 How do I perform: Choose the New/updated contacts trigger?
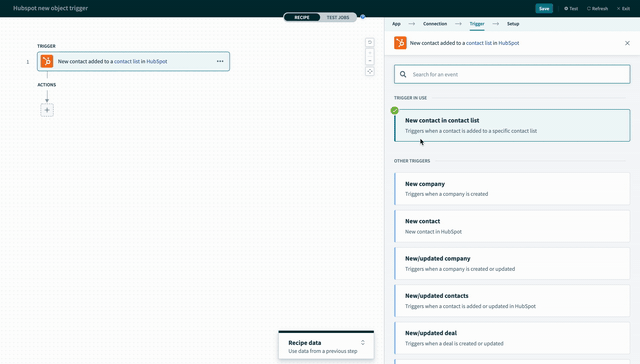[x=512, y=301]
